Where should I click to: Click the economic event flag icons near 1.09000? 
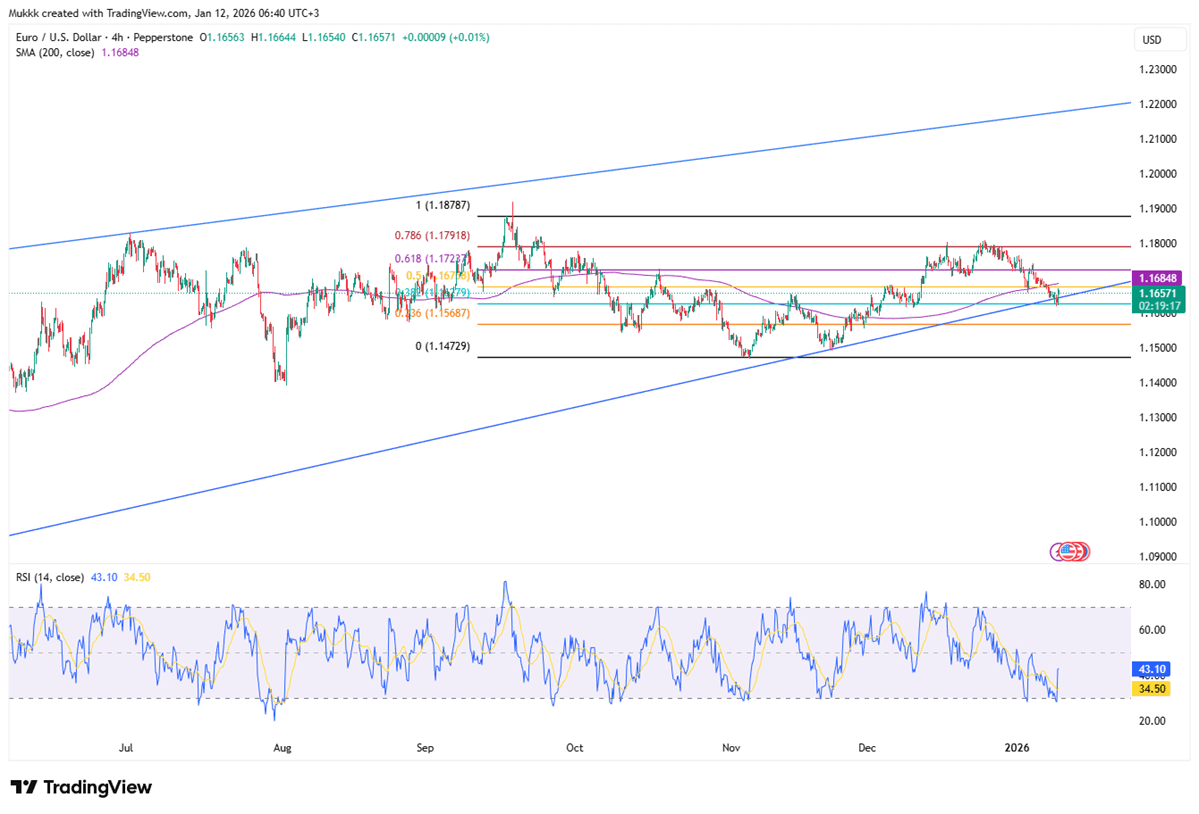(x=1069, y=550)
